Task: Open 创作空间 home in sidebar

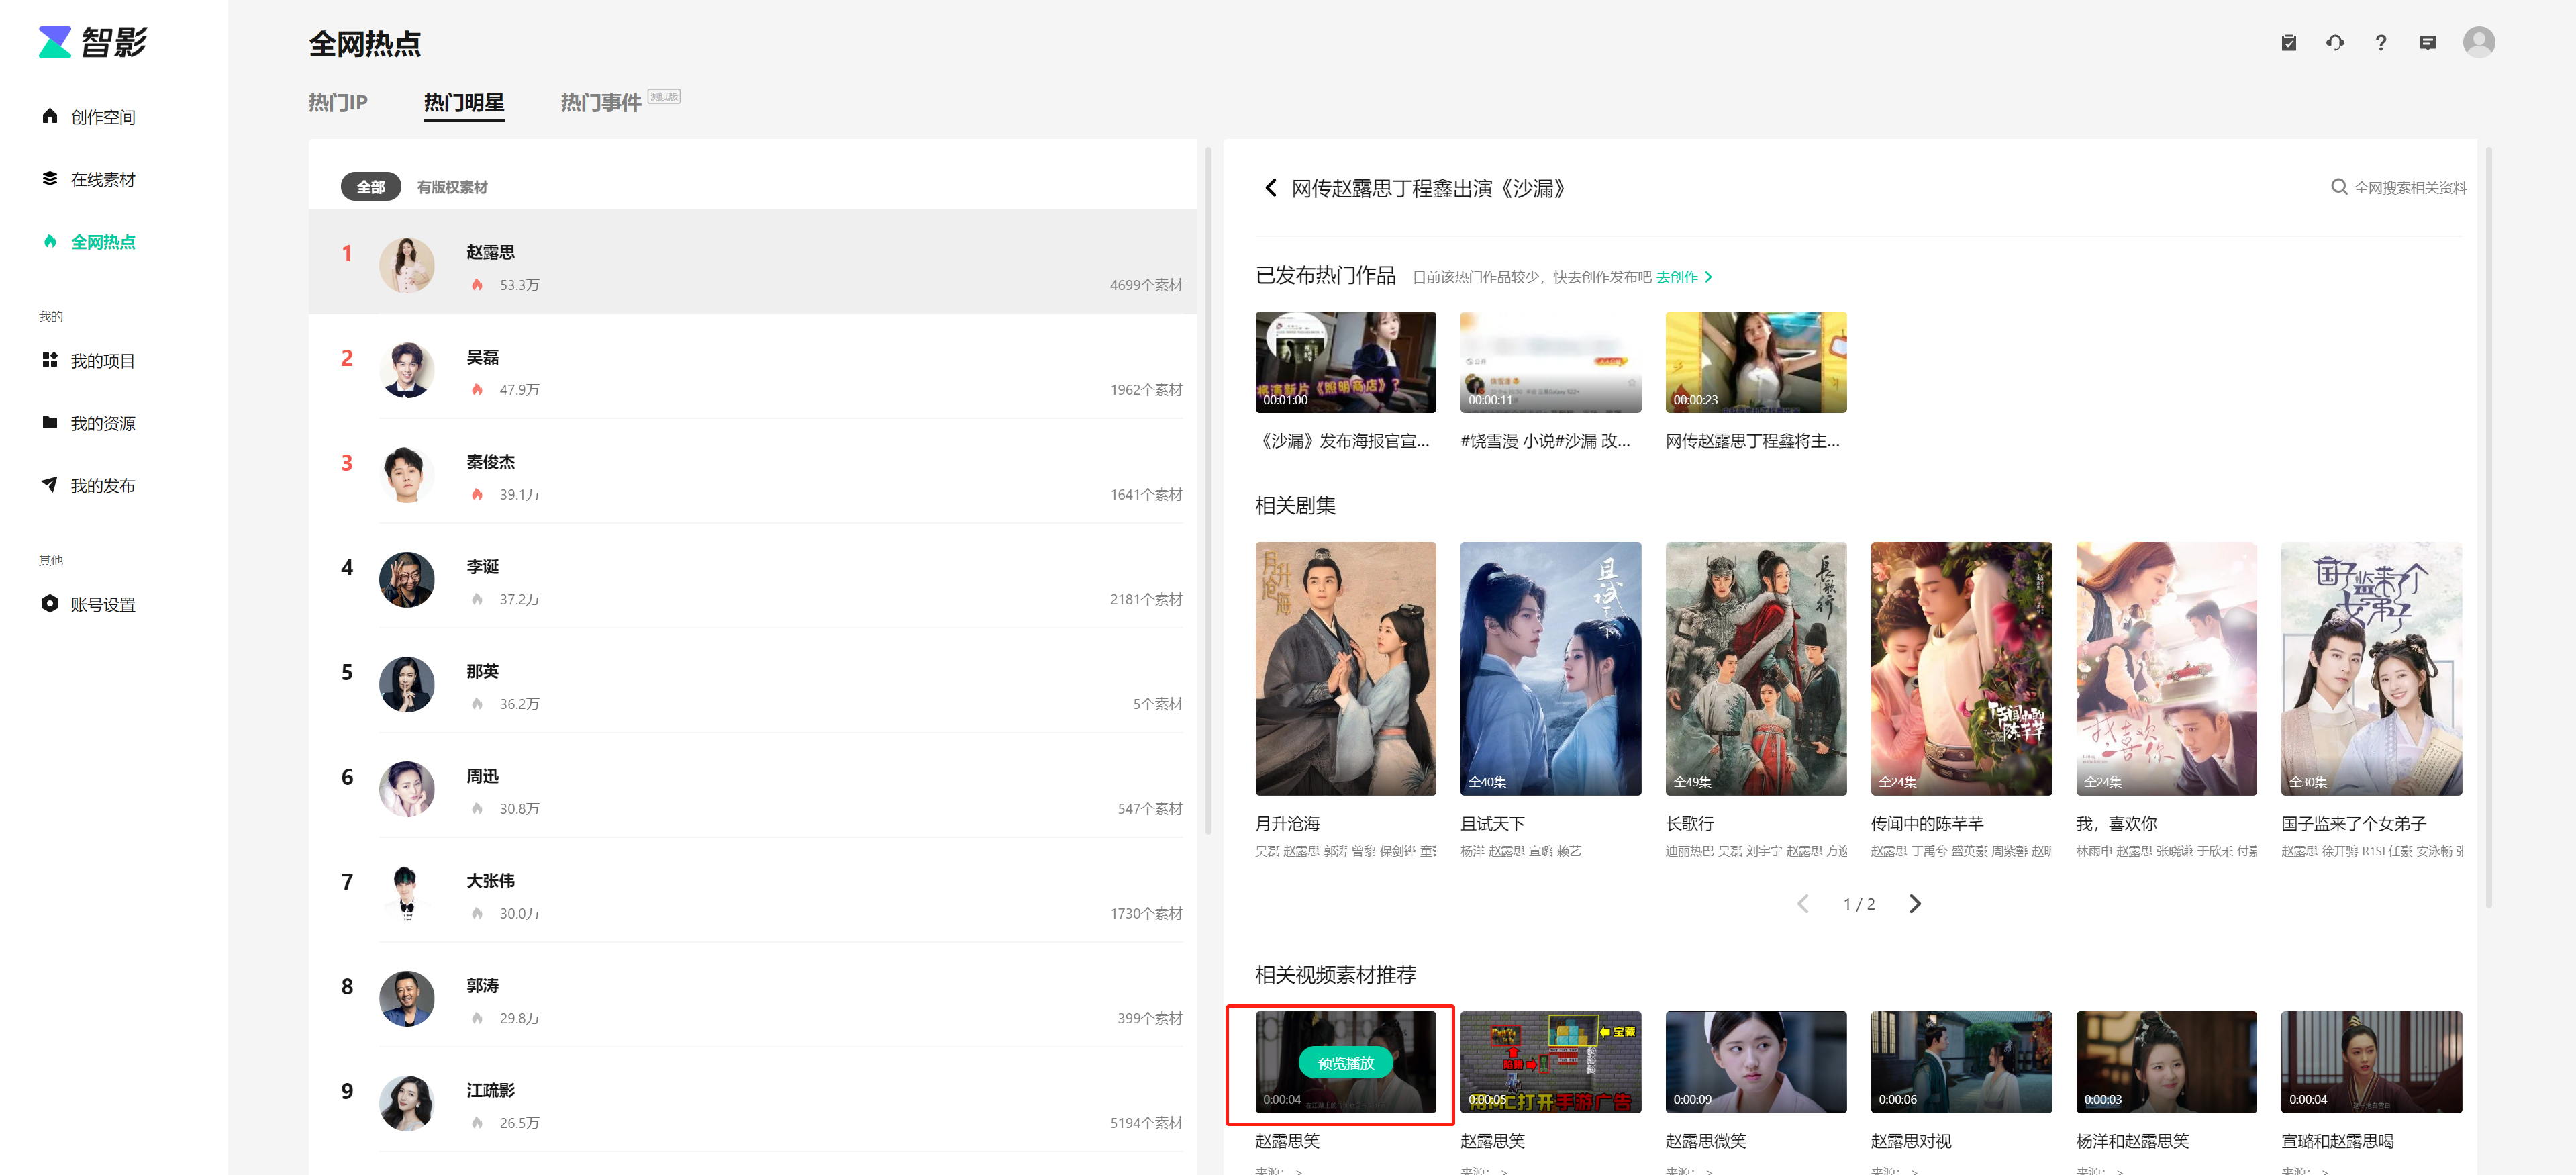Action: pyautogui.click(x=88, y=117)
